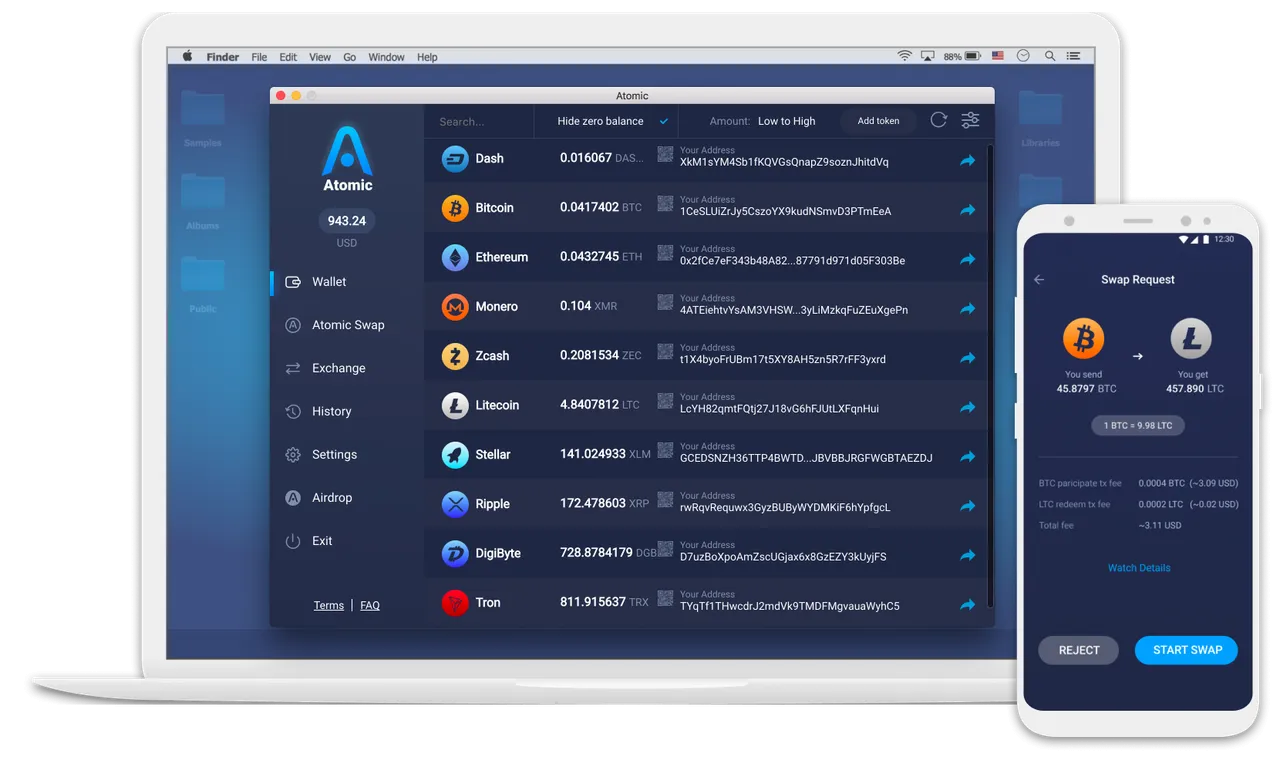
Task: Click the wallet list vertical scrollbar
Action: (x=990, y=375)
